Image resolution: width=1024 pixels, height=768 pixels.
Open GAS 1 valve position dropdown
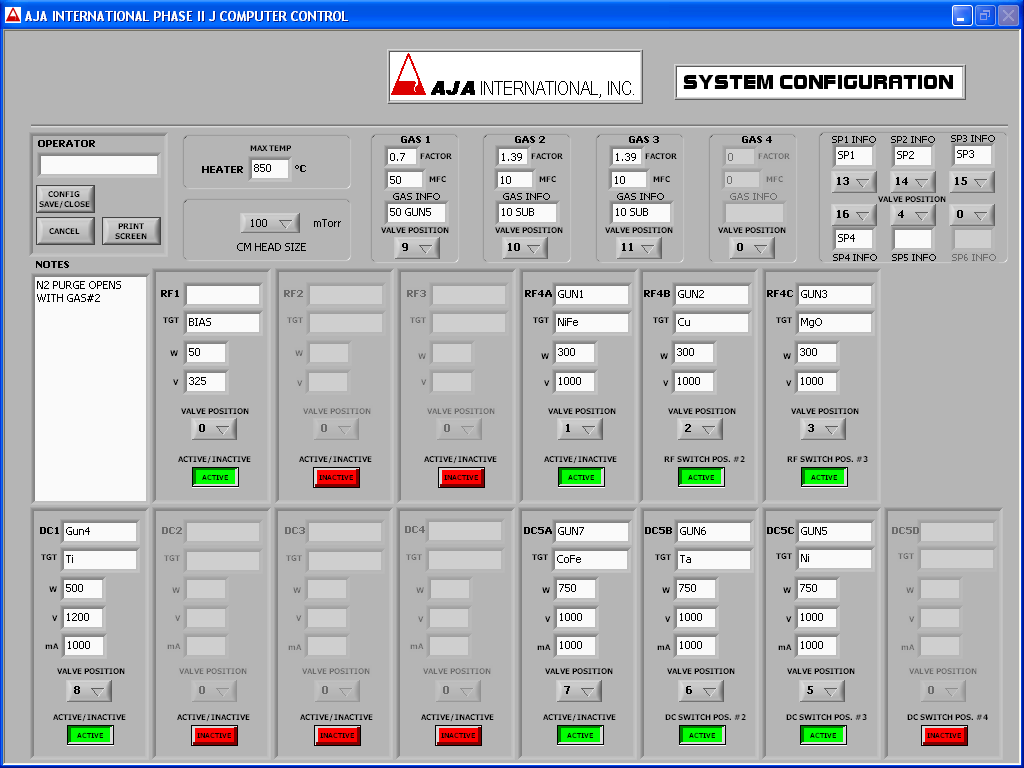pos(415,248)
